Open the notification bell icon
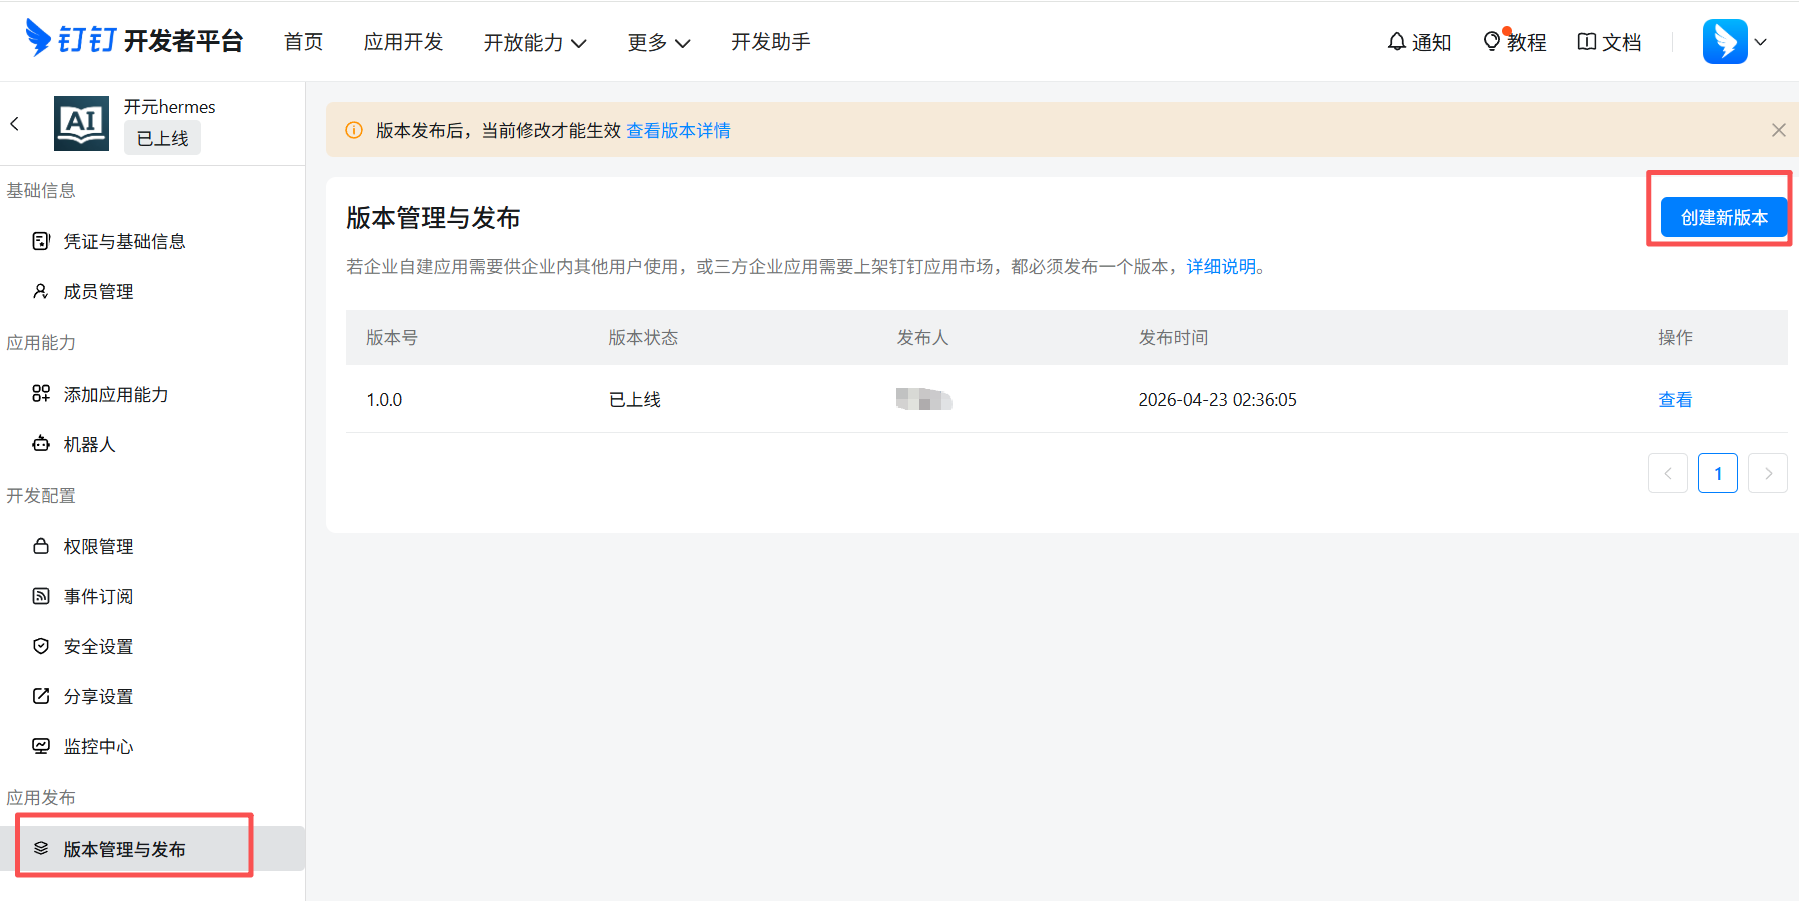This screenshot has width=1799, height=901. [1396, 41]
